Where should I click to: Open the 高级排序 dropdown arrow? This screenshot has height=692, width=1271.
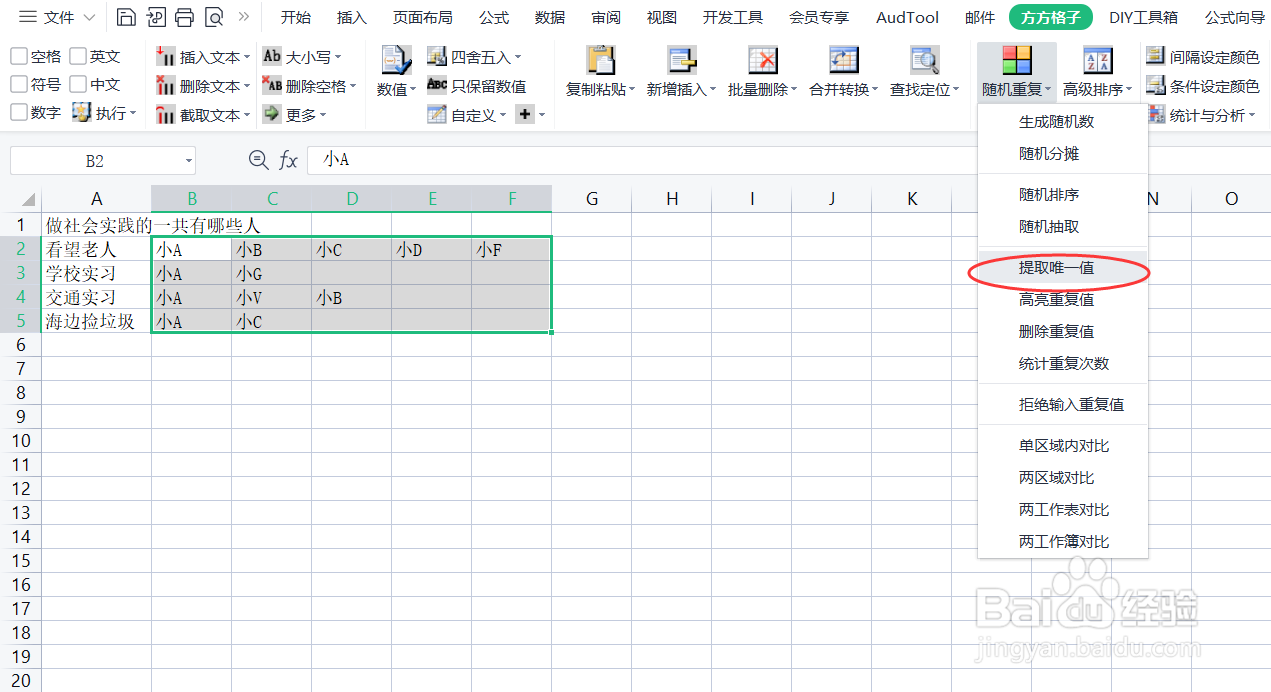pyautogui.click(x=1128, y=90)
